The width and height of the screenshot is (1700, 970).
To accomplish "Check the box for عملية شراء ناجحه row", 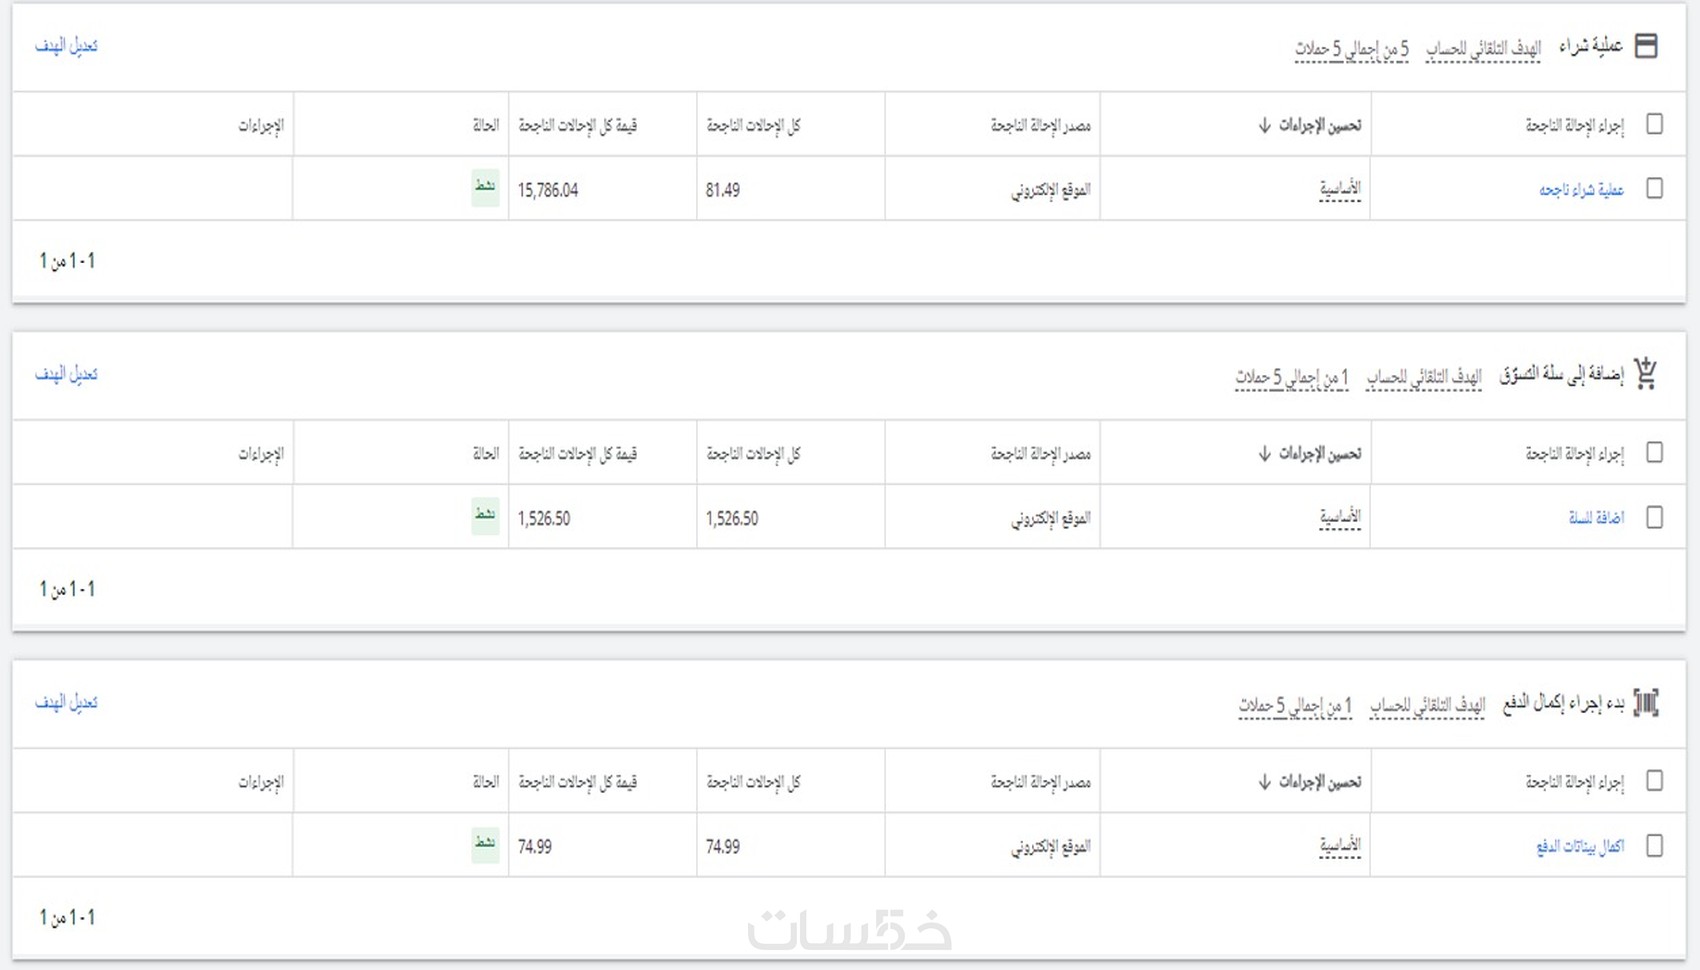I will 1654,189.
